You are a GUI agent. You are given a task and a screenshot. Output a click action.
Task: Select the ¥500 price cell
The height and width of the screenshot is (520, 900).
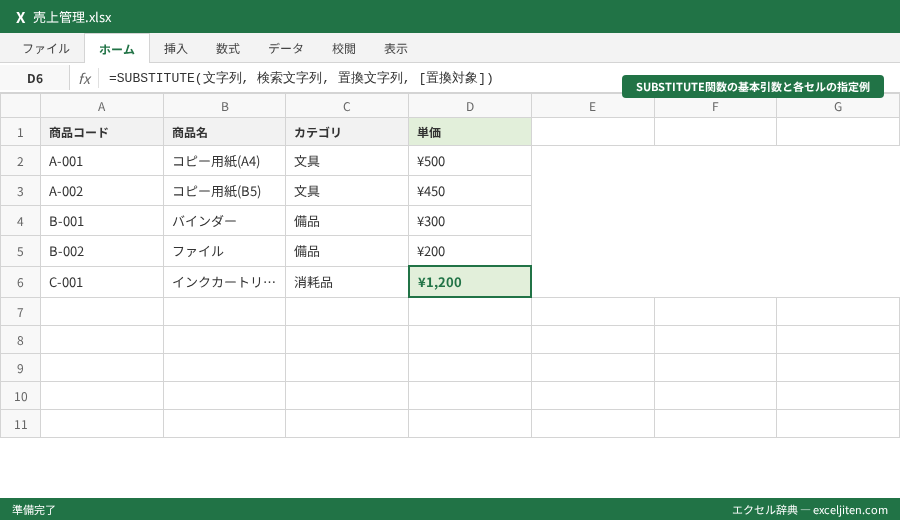[470, 161]
